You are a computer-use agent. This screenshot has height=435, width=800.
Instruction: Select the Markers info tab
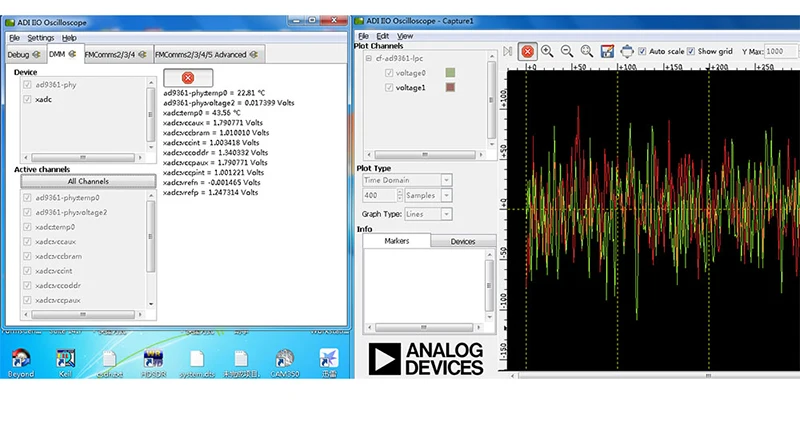396,241
